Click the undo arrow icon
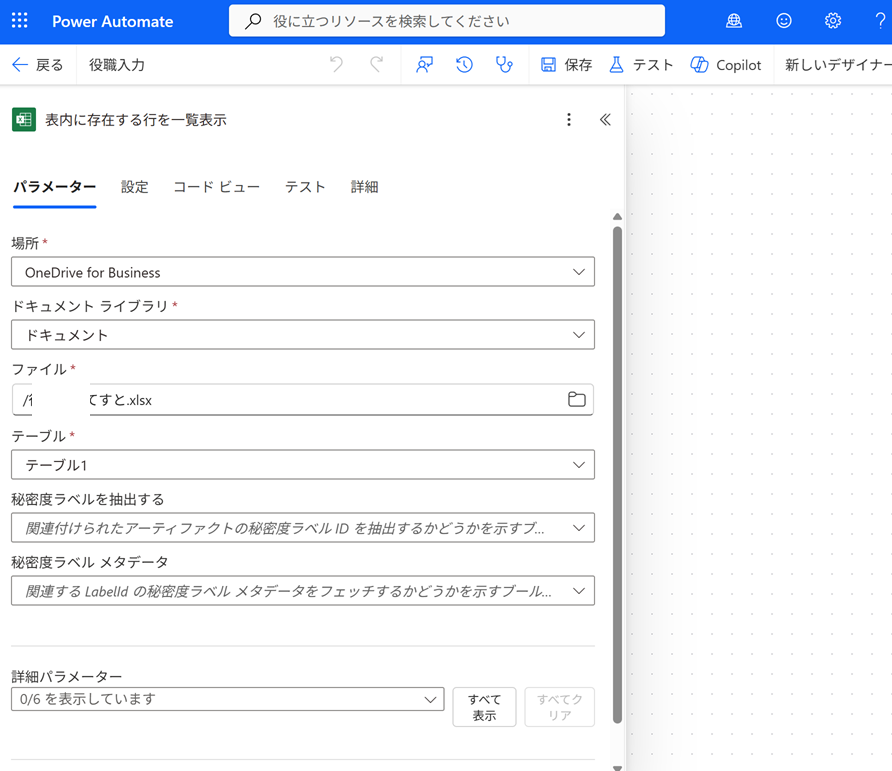 click(x=336, y=65)
